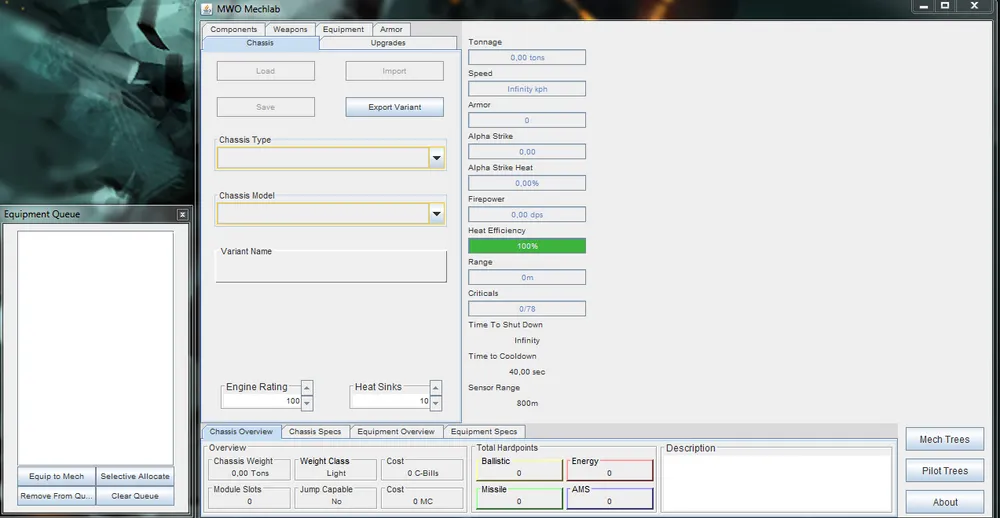The width and height of the screenshot is (1000, 518).
Task: Decrease the Engine Rating value
Action: (307, 402)
